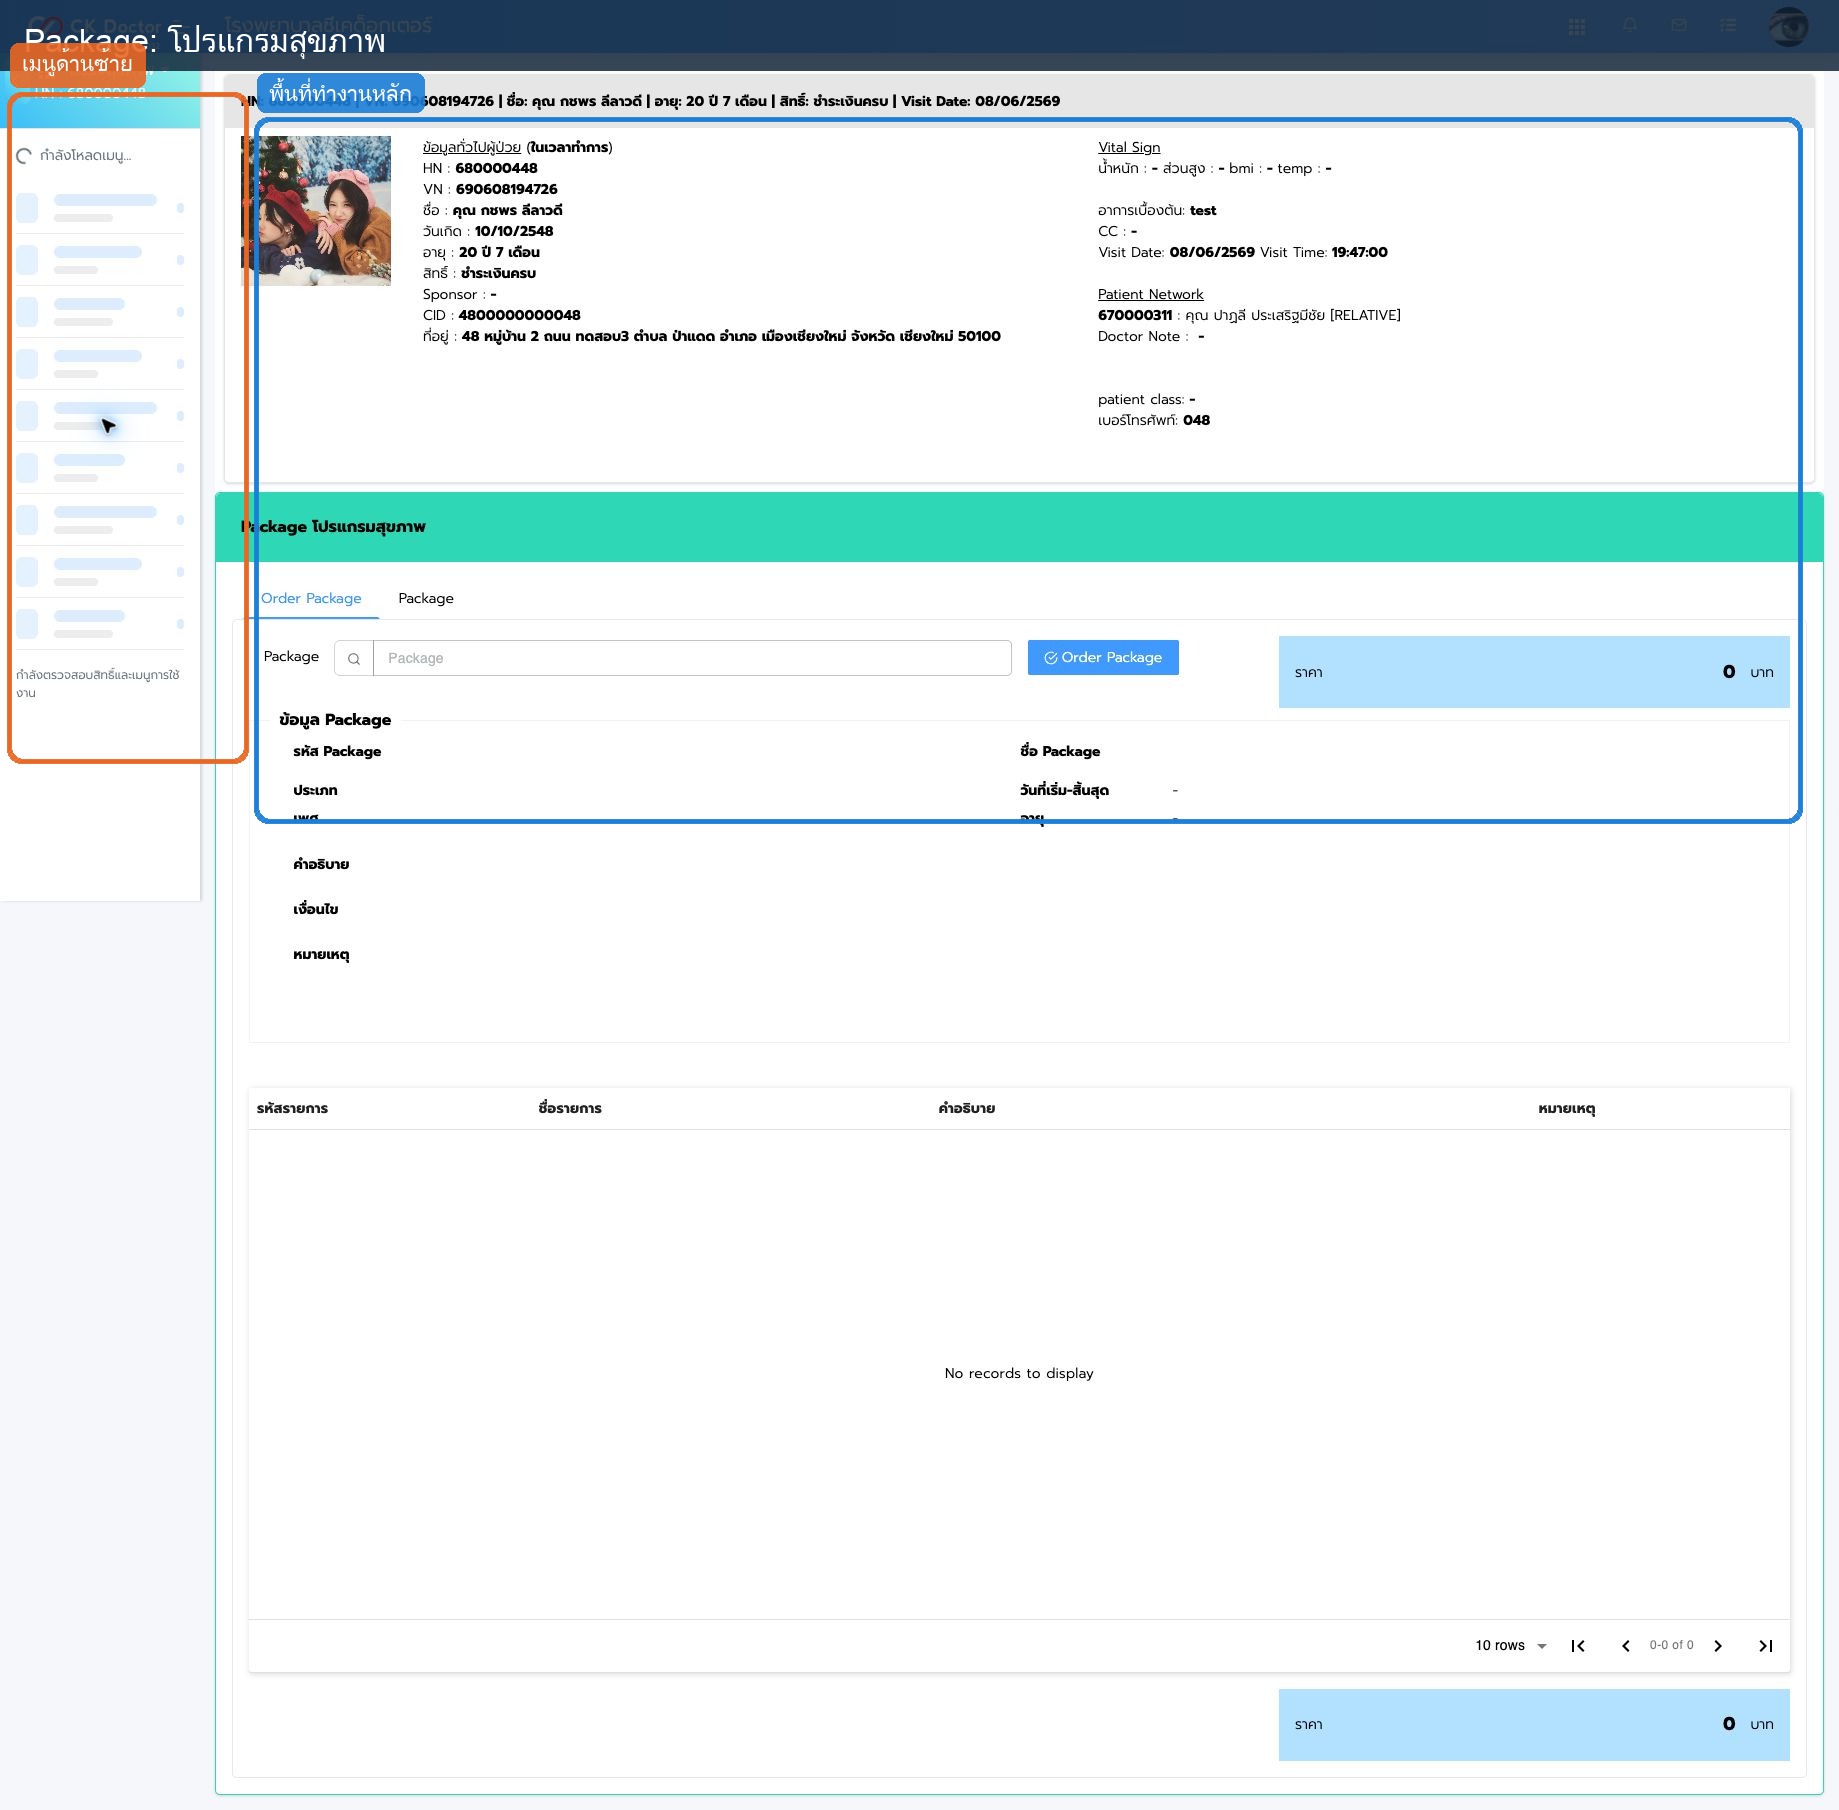Screen dimensions: 1839x1810
Task: Click the คำอธิบาย column header in table
Action: pos(967,1108)
